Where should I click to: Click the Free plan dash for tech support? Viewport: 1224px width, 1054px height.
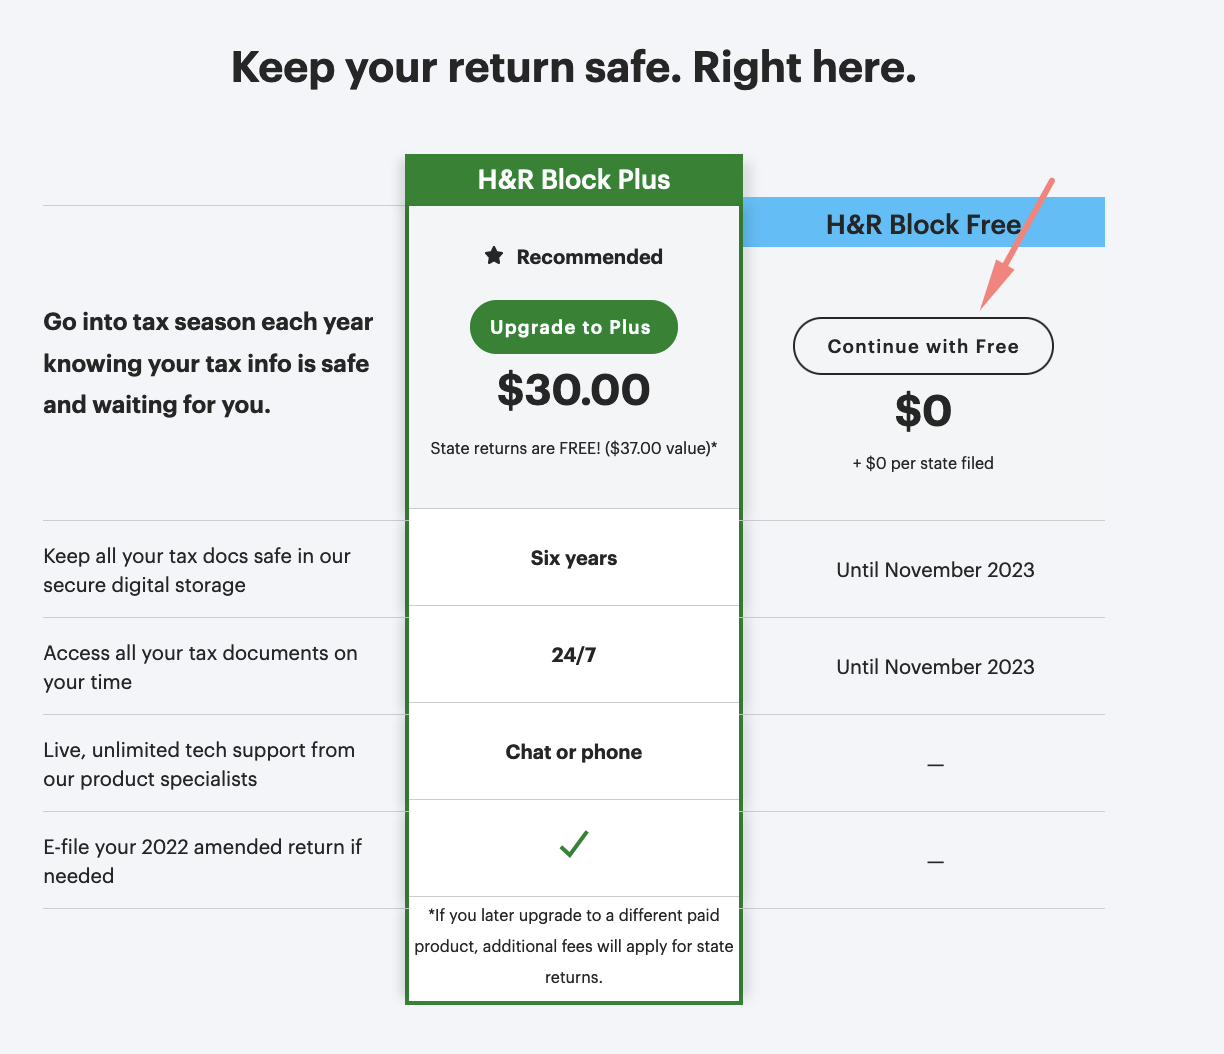click(x=935, y=765)
